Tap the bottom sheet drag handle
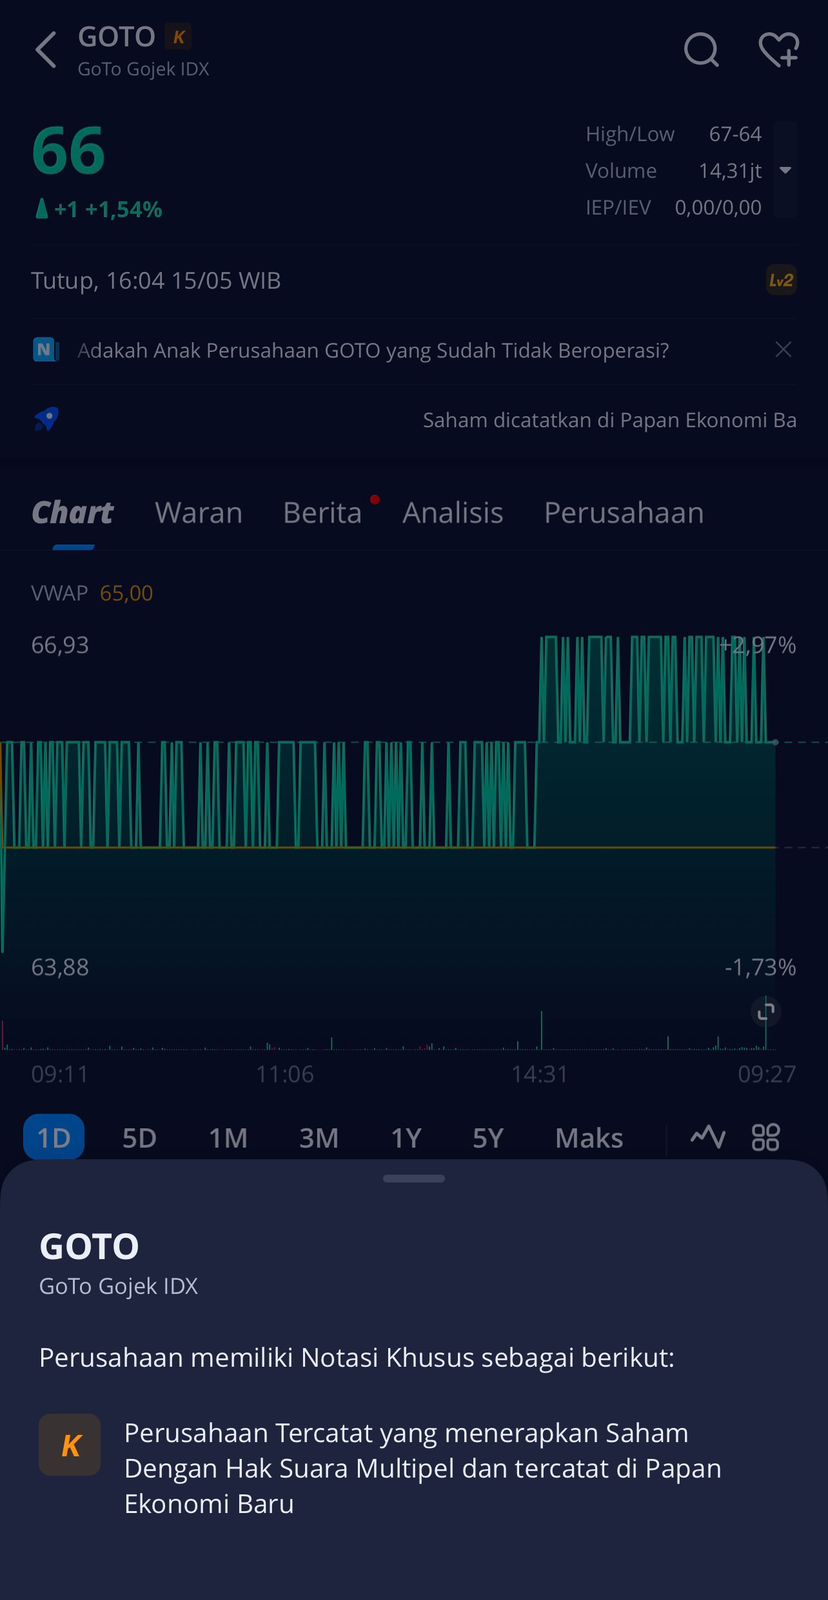 click(414, 1178)
